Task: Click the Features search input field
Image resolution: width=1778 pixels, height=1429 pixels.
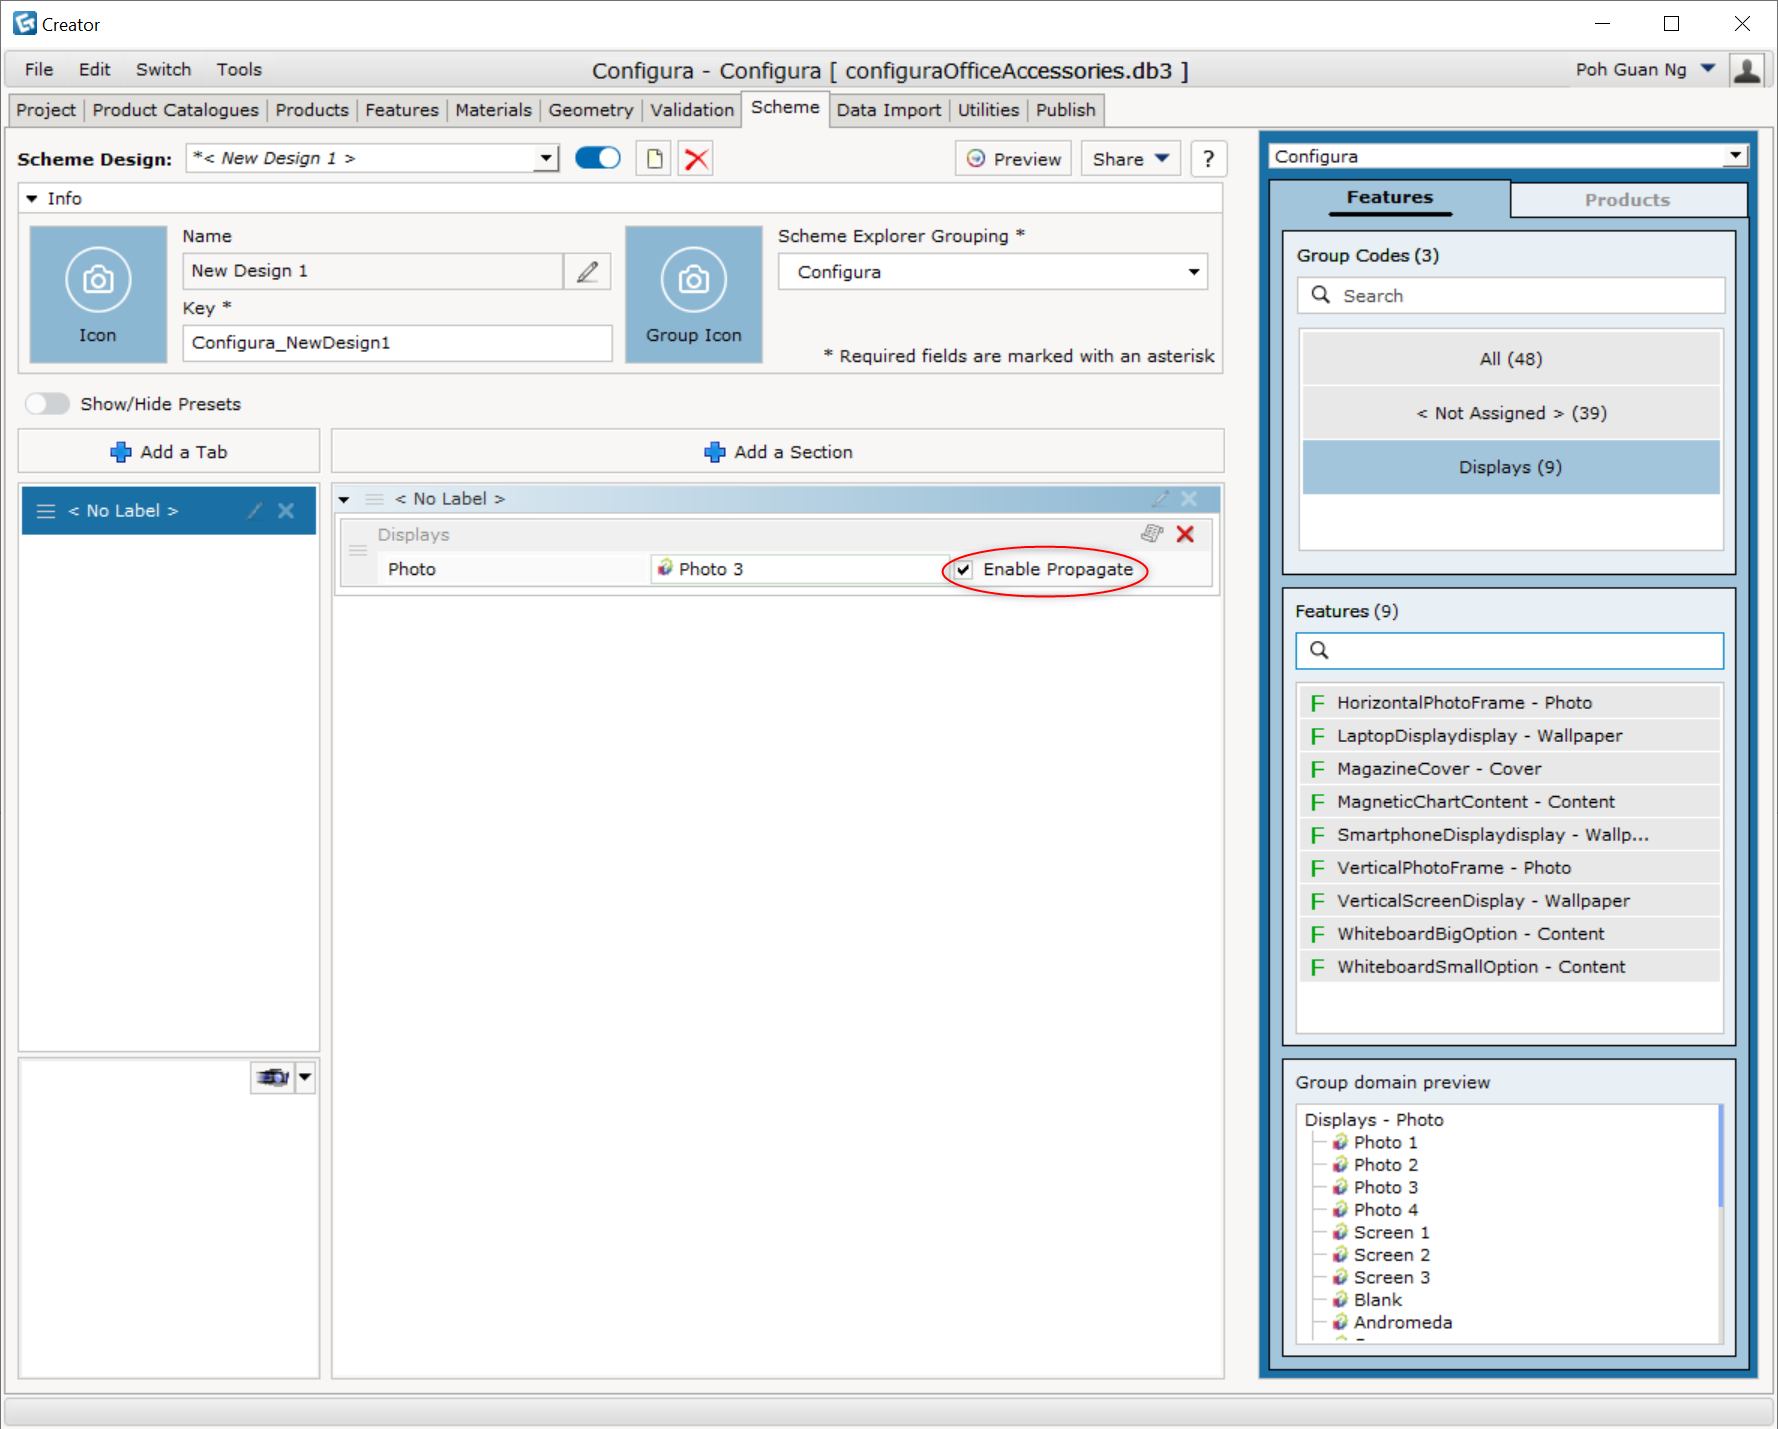Action: (x=1509, y=650)
